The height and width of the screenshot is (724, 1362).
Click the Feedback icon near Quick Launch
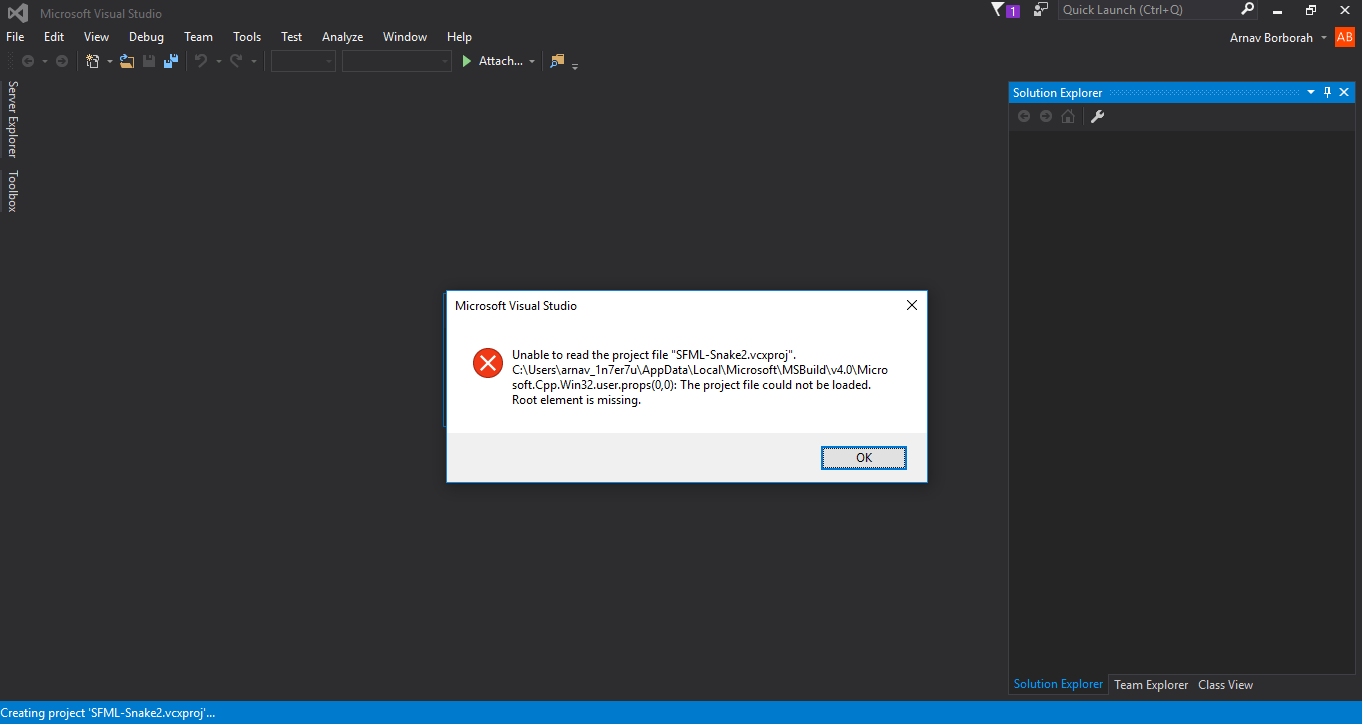pos(1038,9)
